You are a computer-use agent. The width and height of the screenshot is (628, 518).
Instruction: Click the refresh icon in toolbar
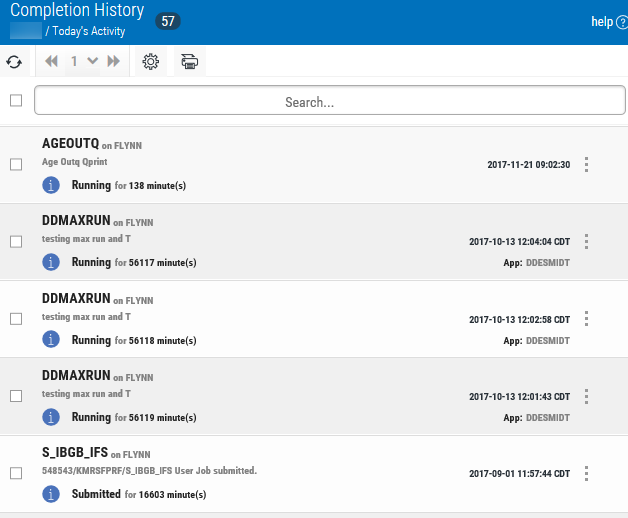14,62
